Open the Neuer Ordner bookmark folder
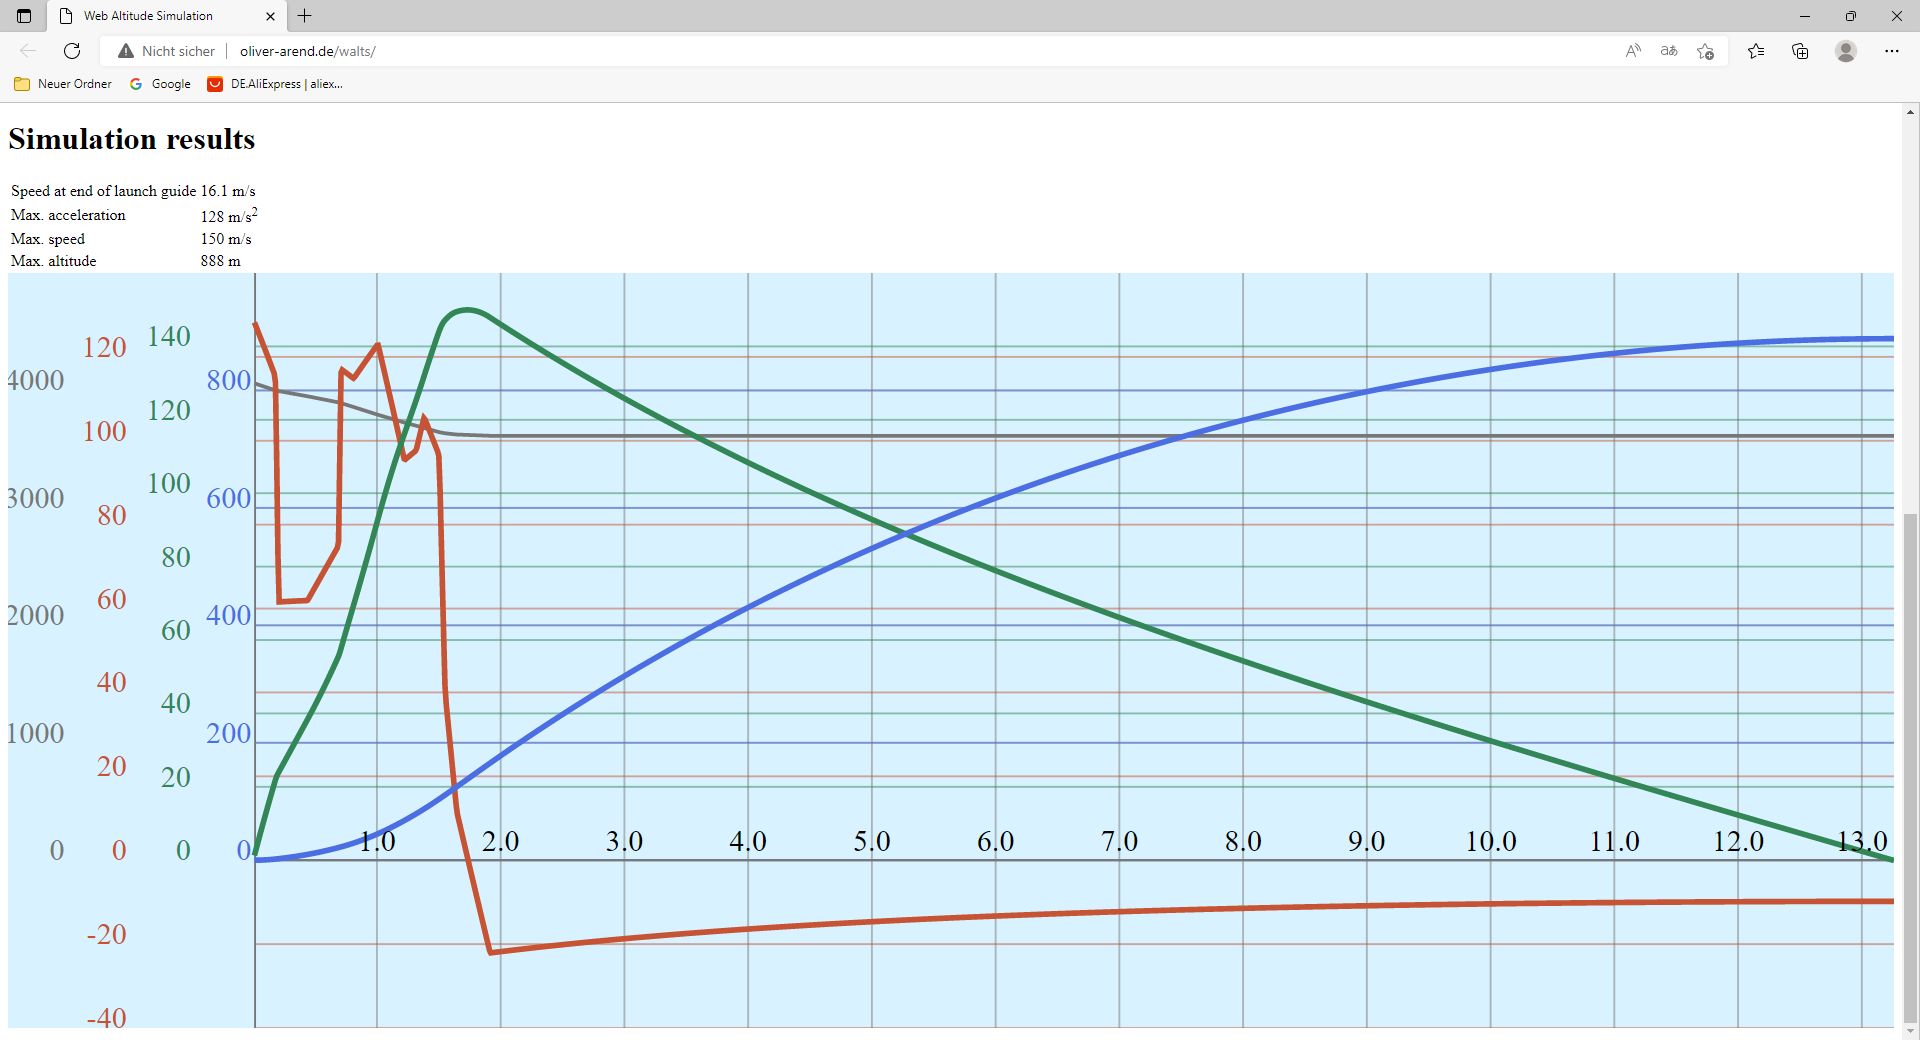 (63, 84)
